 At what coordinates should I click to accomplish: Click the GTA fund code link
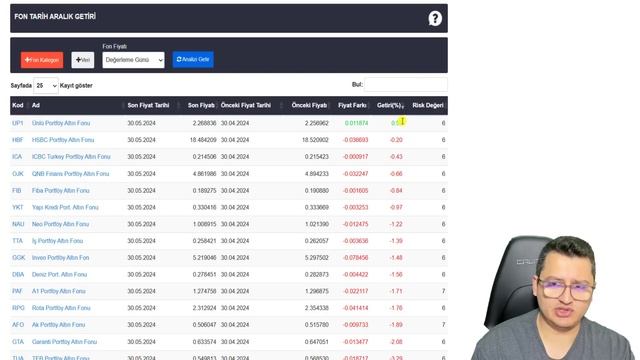18,342
